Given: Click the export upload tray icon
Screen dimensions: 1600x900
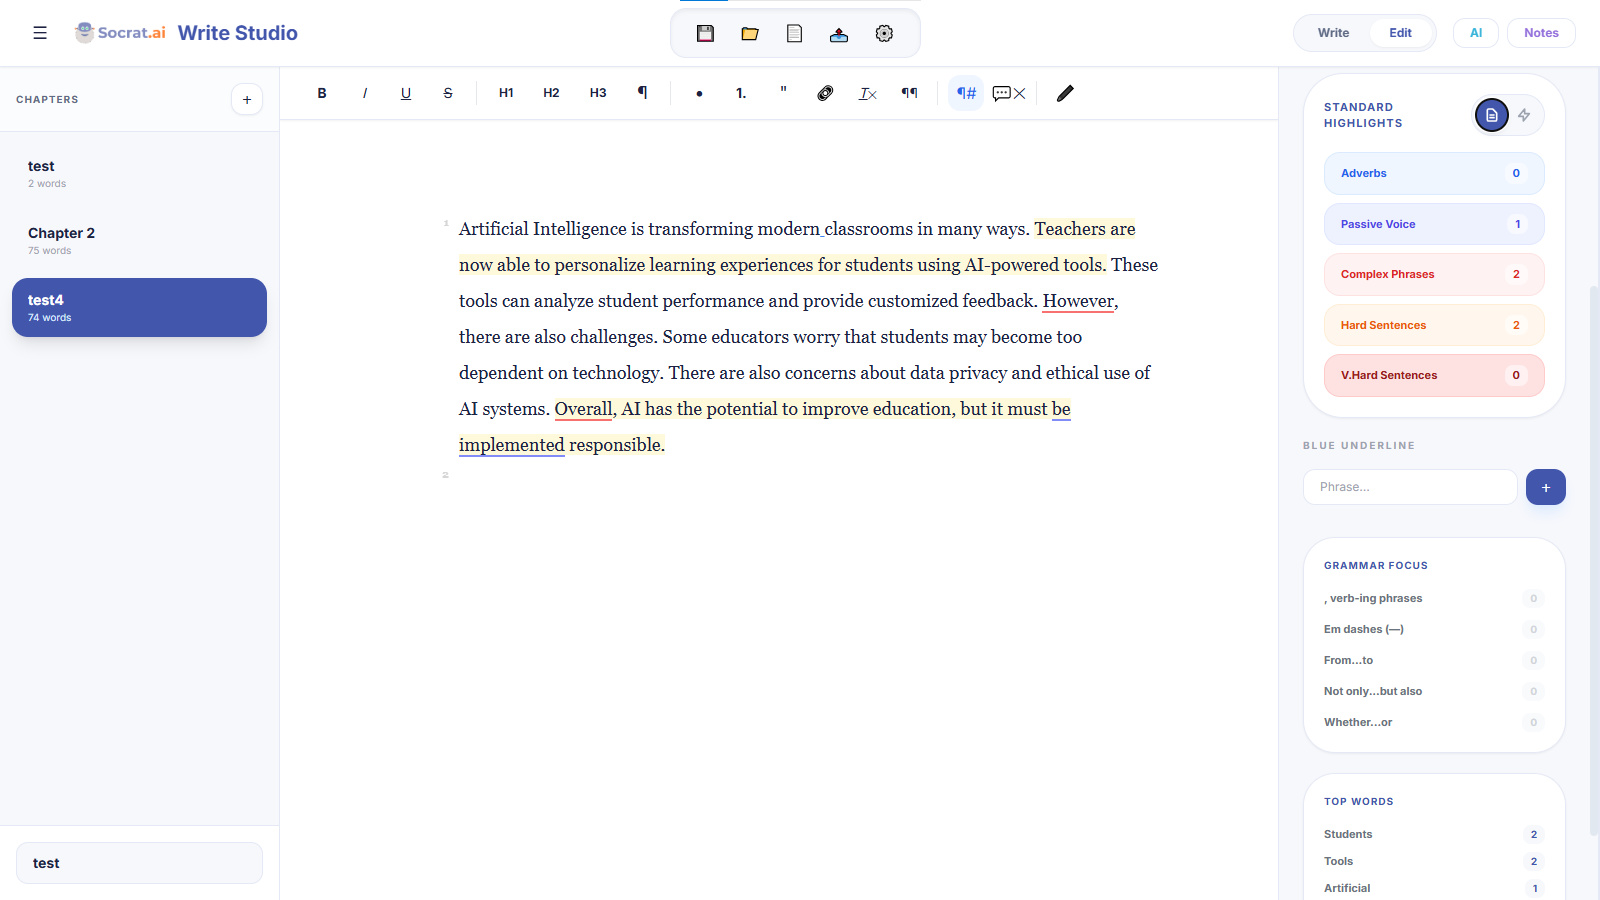Looking at the screenshot, I should tap(839, 34).
